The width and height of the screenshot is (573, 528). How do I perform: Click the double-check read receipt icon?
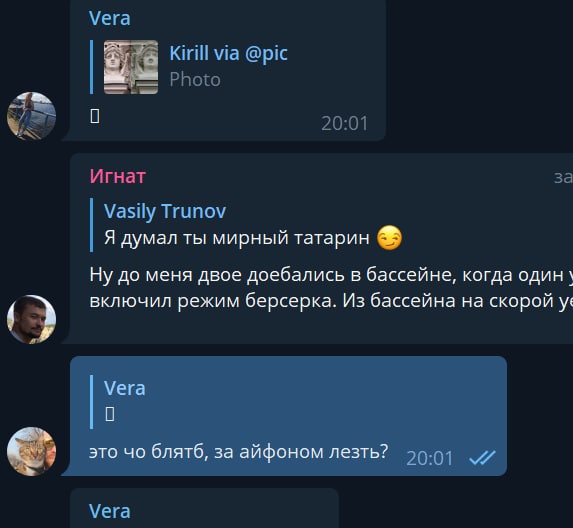coord(482,457)
